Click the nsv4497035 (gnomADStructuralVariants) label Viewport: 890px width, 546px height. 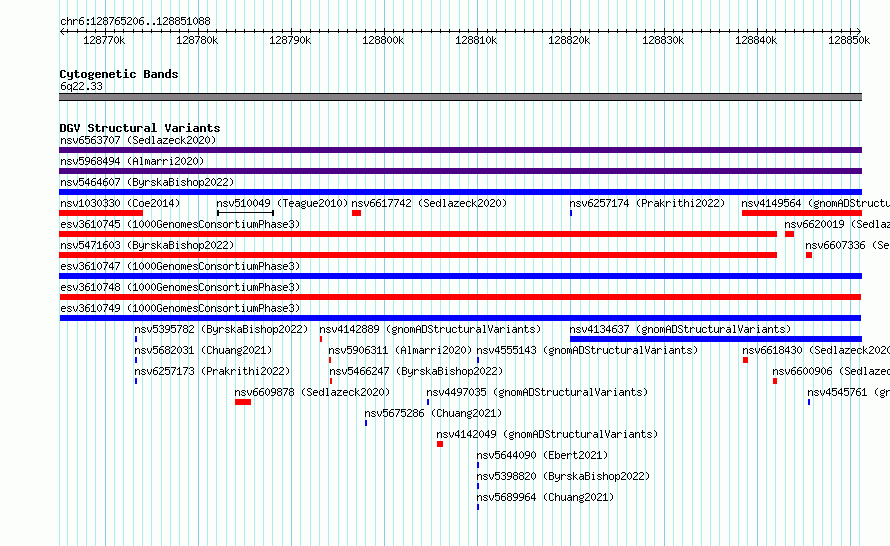point(537,392)
